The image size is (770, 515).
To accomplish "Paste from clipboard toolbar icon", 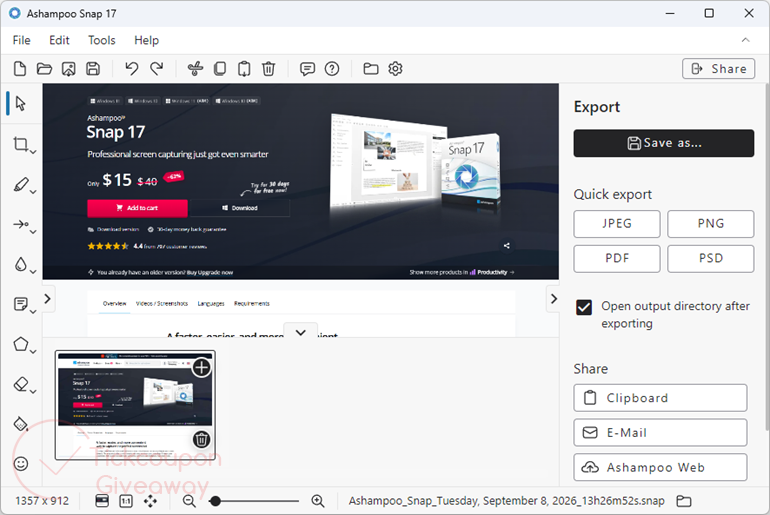I will pos(244,69).
